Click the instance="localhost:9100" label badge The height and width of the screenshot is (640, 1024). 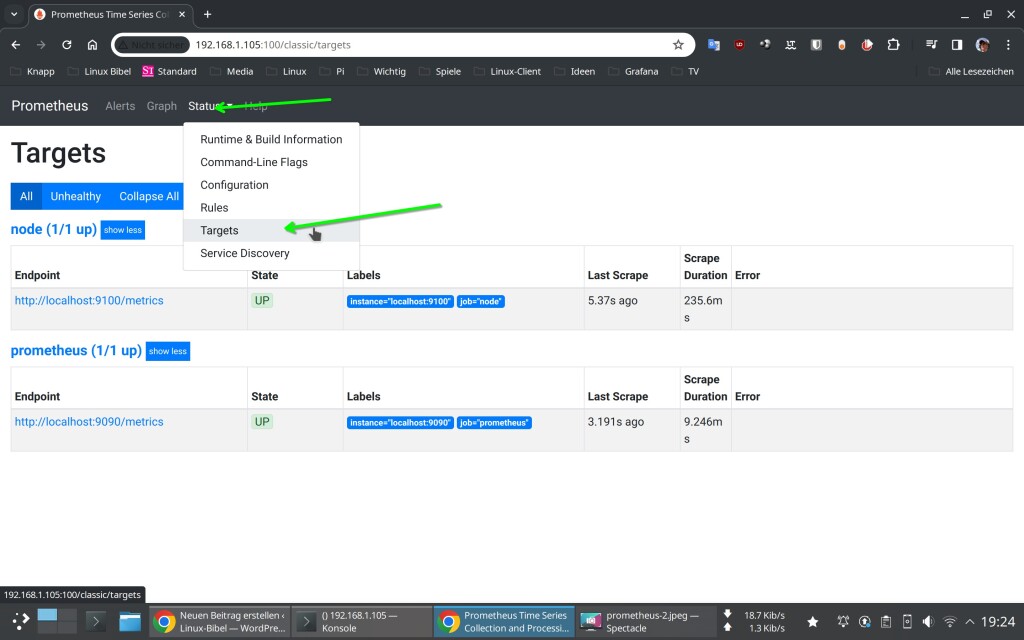[x=400, y=302]
